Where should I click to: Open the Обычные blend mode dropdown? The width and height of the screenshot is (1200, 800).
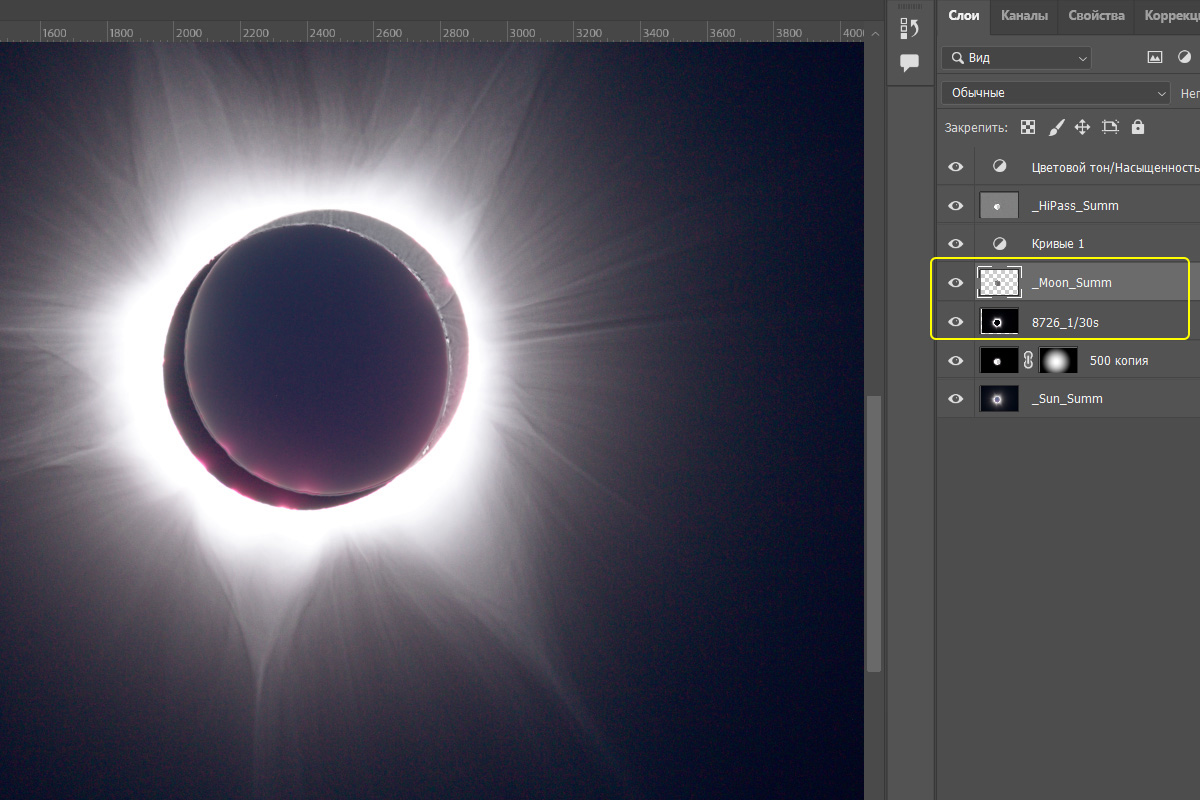point(1055,93)
